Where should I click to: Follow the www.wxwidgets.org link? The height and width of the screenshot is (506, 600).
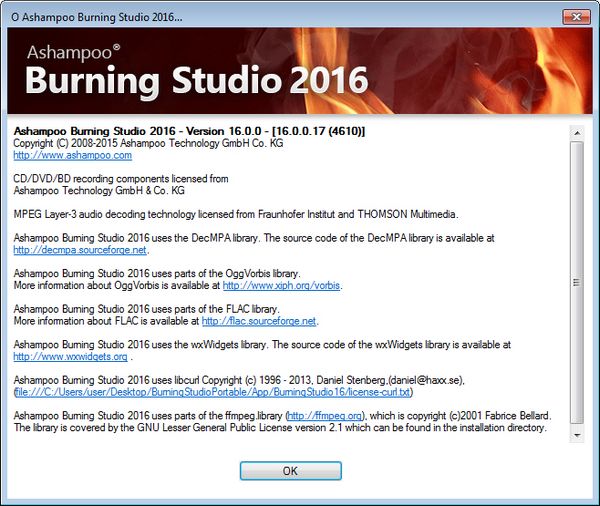(x=70, y=357)
